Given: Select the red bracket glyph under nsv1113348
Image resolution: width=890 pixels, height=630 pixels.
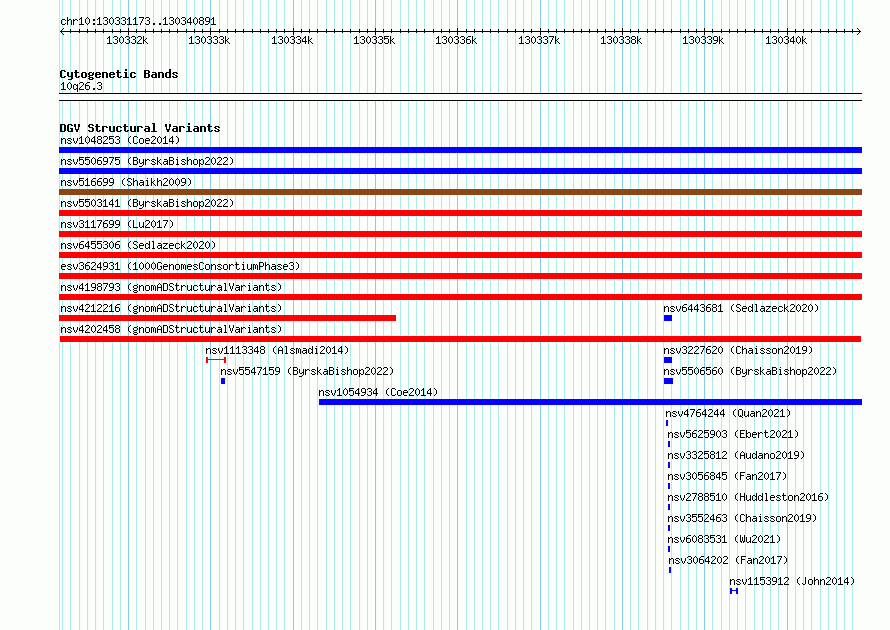Looking at the screenshot, I should click(216, 360).
